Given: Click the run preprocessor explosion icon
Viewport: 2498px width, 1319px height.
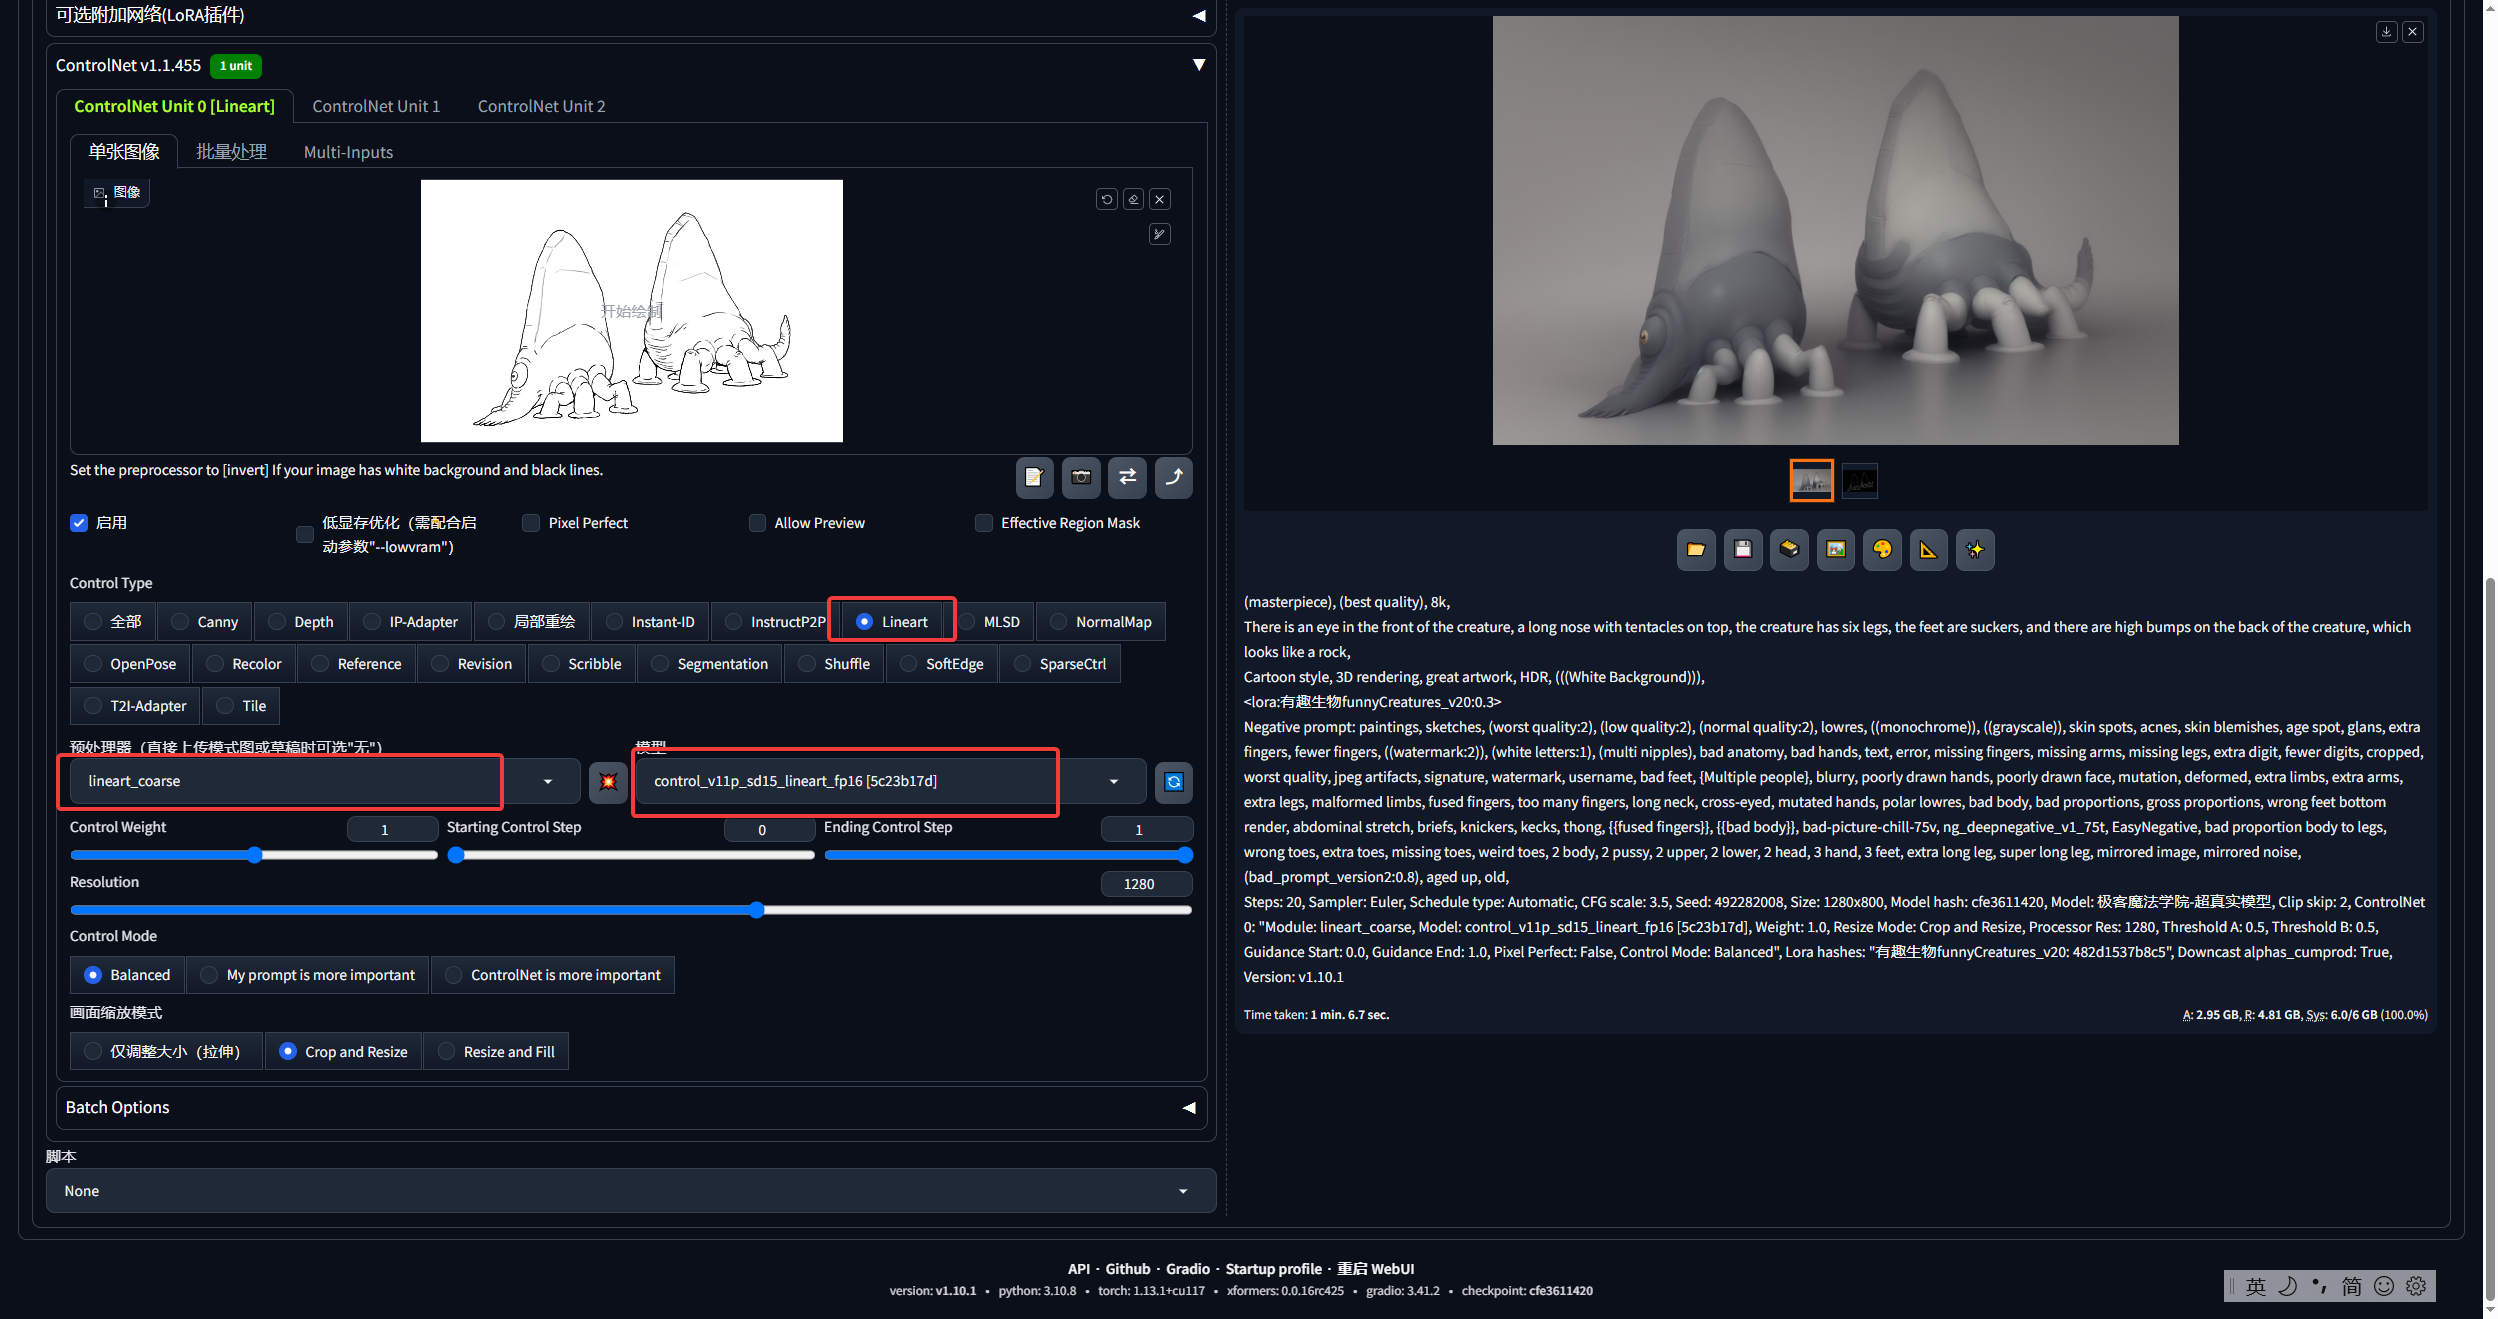Looking at the screenshot, I should click(x=608, y=782).
